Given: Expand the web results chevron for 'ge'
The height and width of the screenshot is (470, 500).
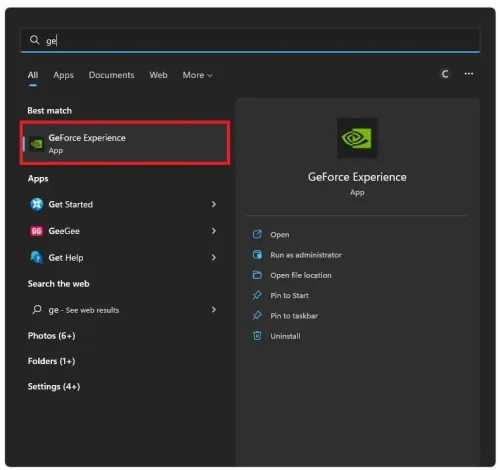Looking at the screenshot, I should [214, 310].
